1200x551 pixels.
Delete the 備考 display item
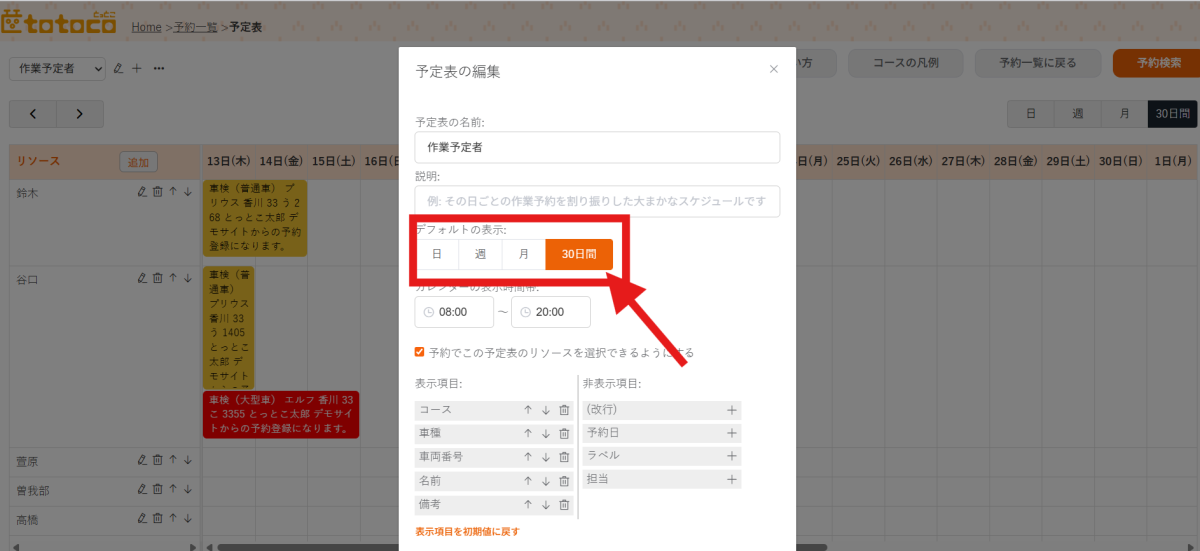tap(564, 505)
